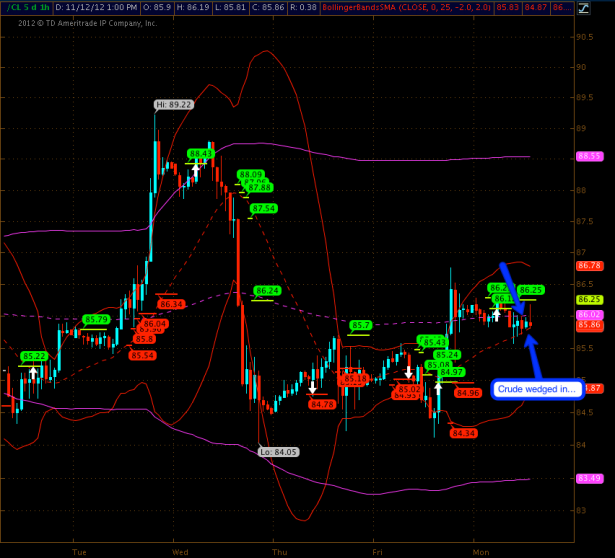615x558 pixels.
Task: Open the 'Crude wedged in...' annotation note
Action: coord(539,389)
